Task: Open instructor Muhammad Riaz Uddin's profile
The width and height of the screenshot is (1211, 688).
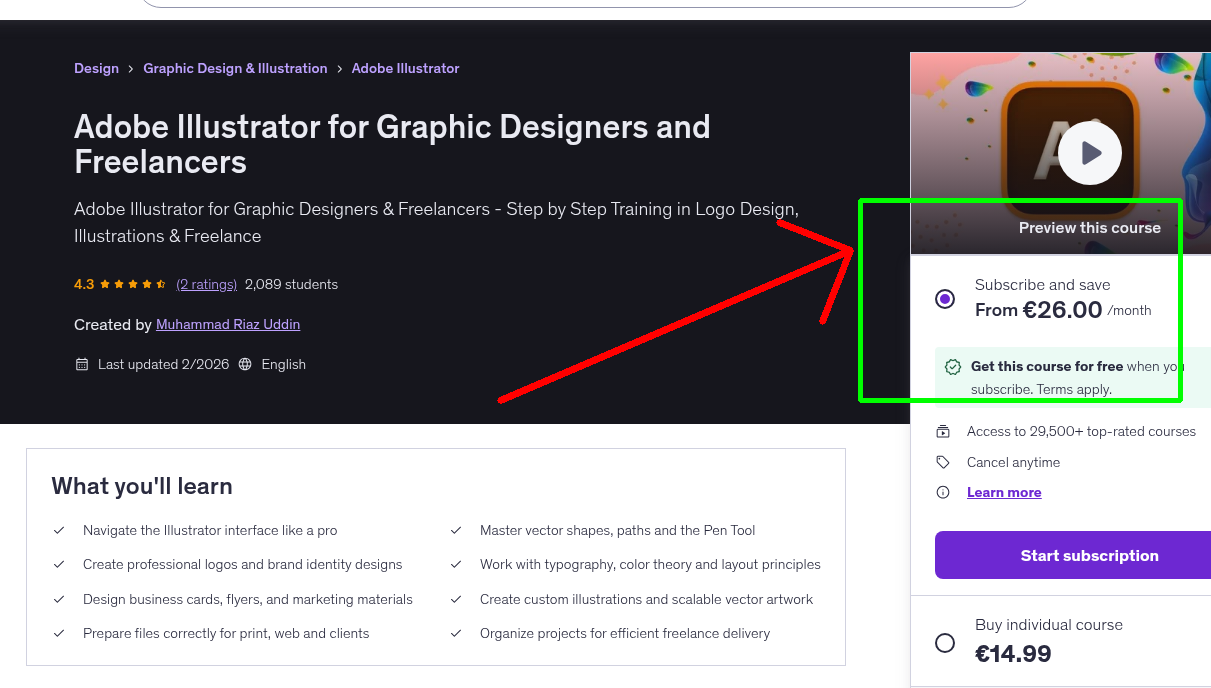Action: [x=228, y=324]
